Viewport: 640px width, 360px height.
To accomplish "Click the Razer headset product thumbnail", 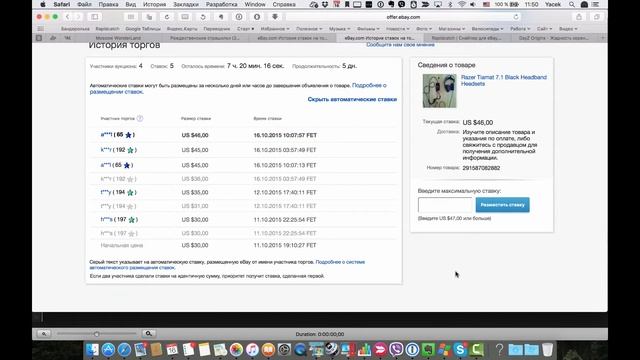I will click(x=439, y=91).
